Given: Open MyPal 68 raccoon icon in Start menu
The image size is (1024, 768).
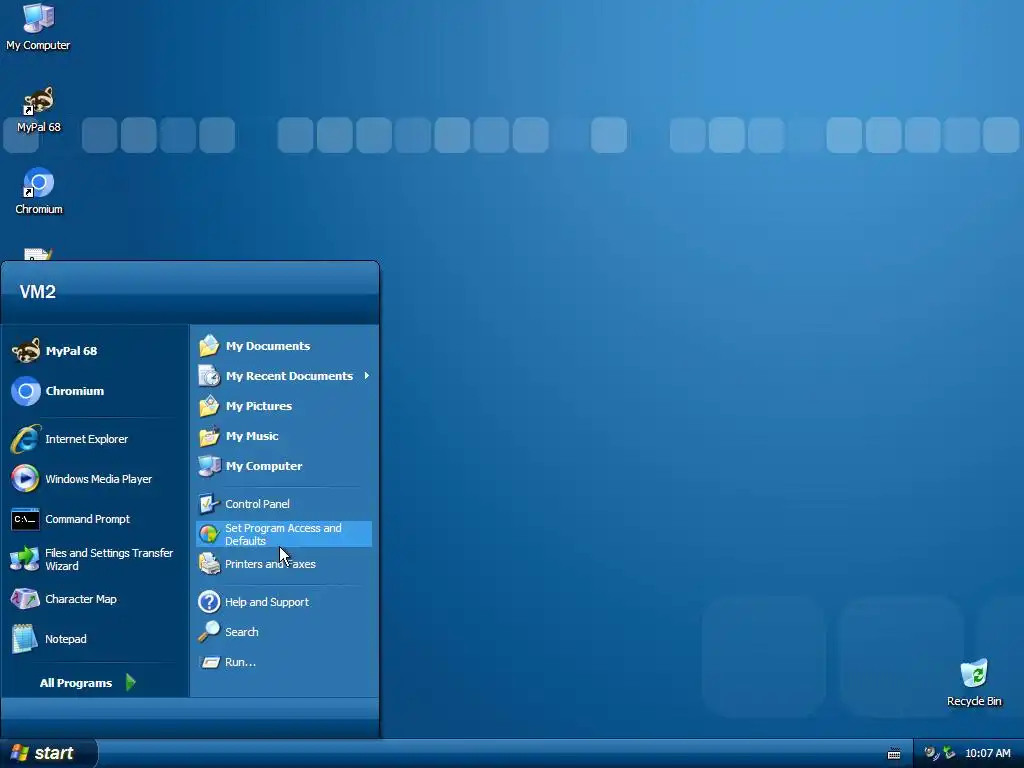Looking at the screenshot, I should pyautogui.click(x=26, y=351).
